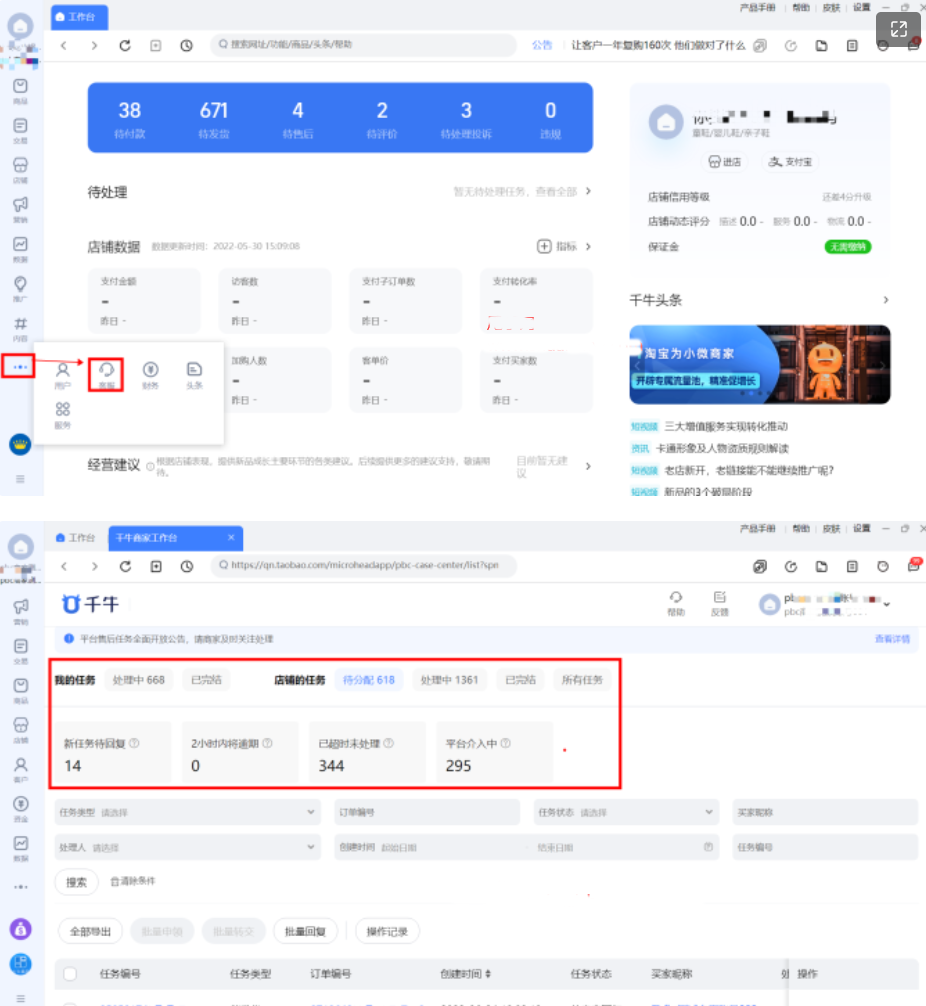
Task: Tick the select-all checkbox beside 任务编号
Action: click(70, 973)
